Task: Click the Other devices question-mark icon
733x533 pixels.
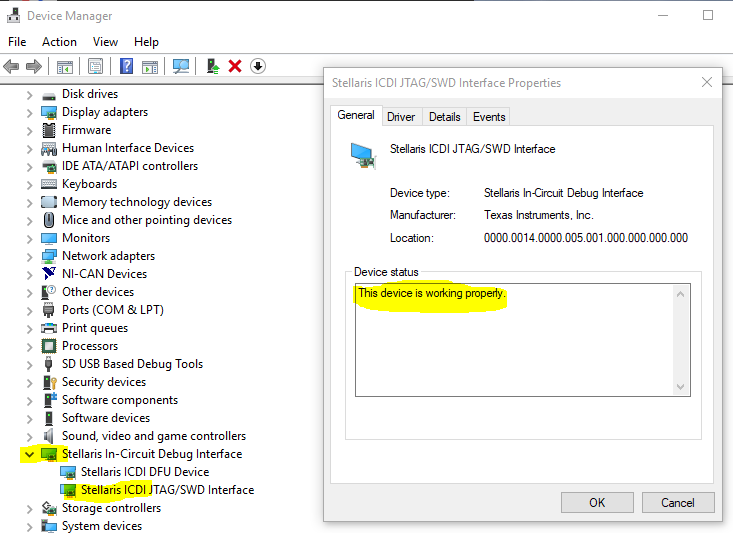Action: (x=49, y=292)
